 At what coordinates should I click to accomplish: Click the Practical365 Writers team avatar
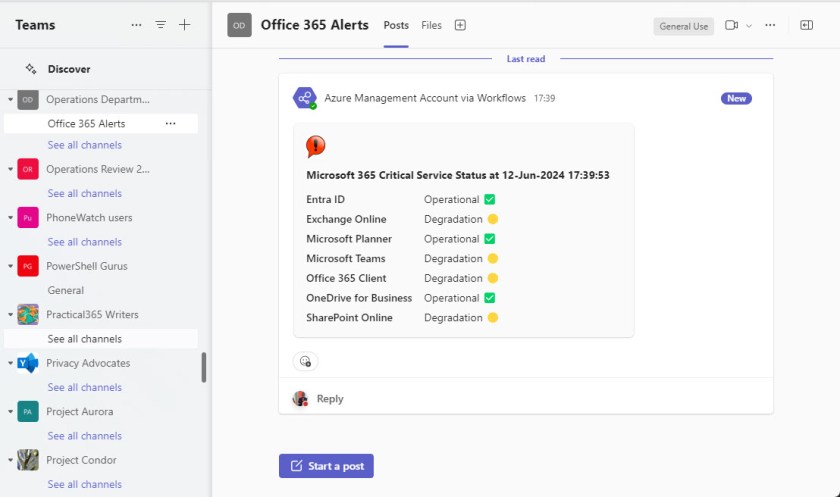point(28,315)
